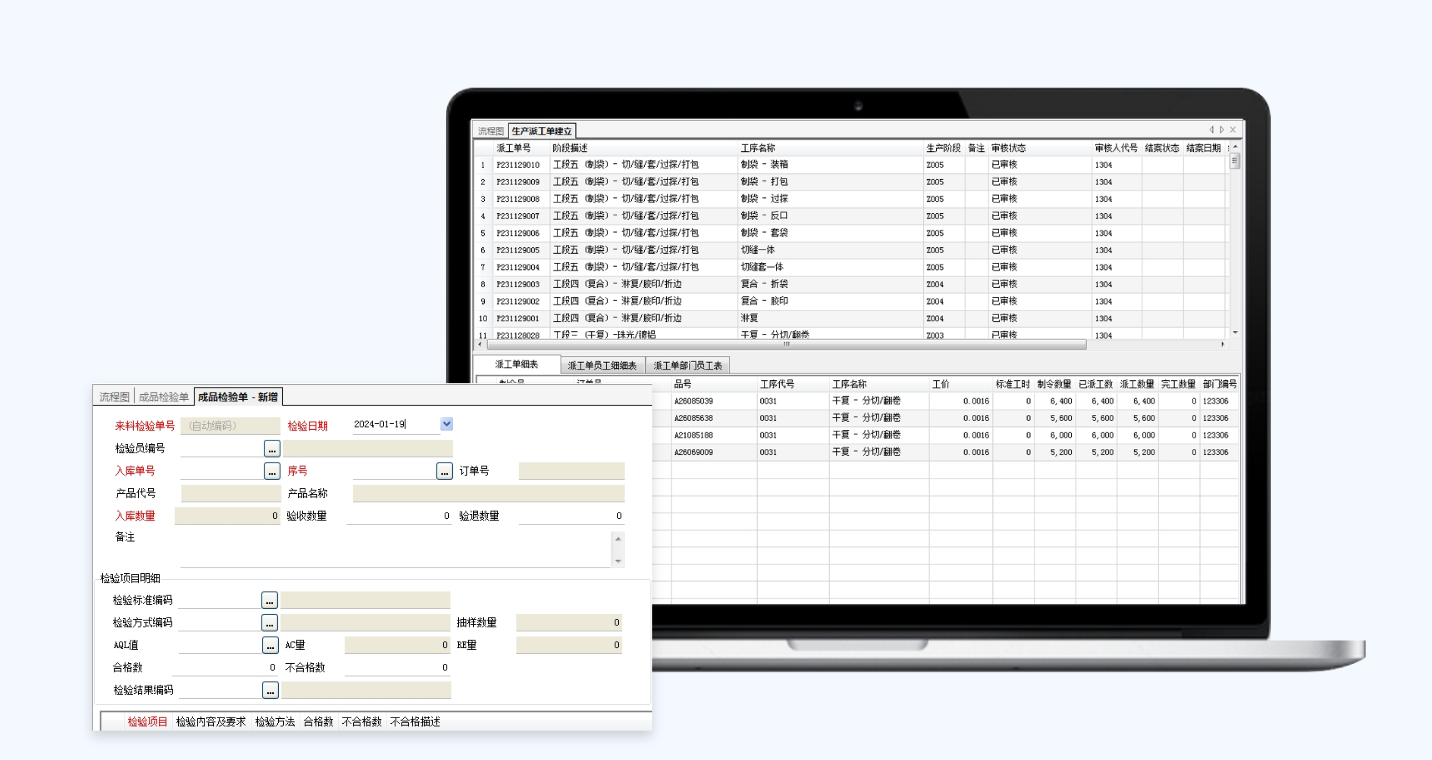Switch to the 成品检验单 tab

coord(163,397)
